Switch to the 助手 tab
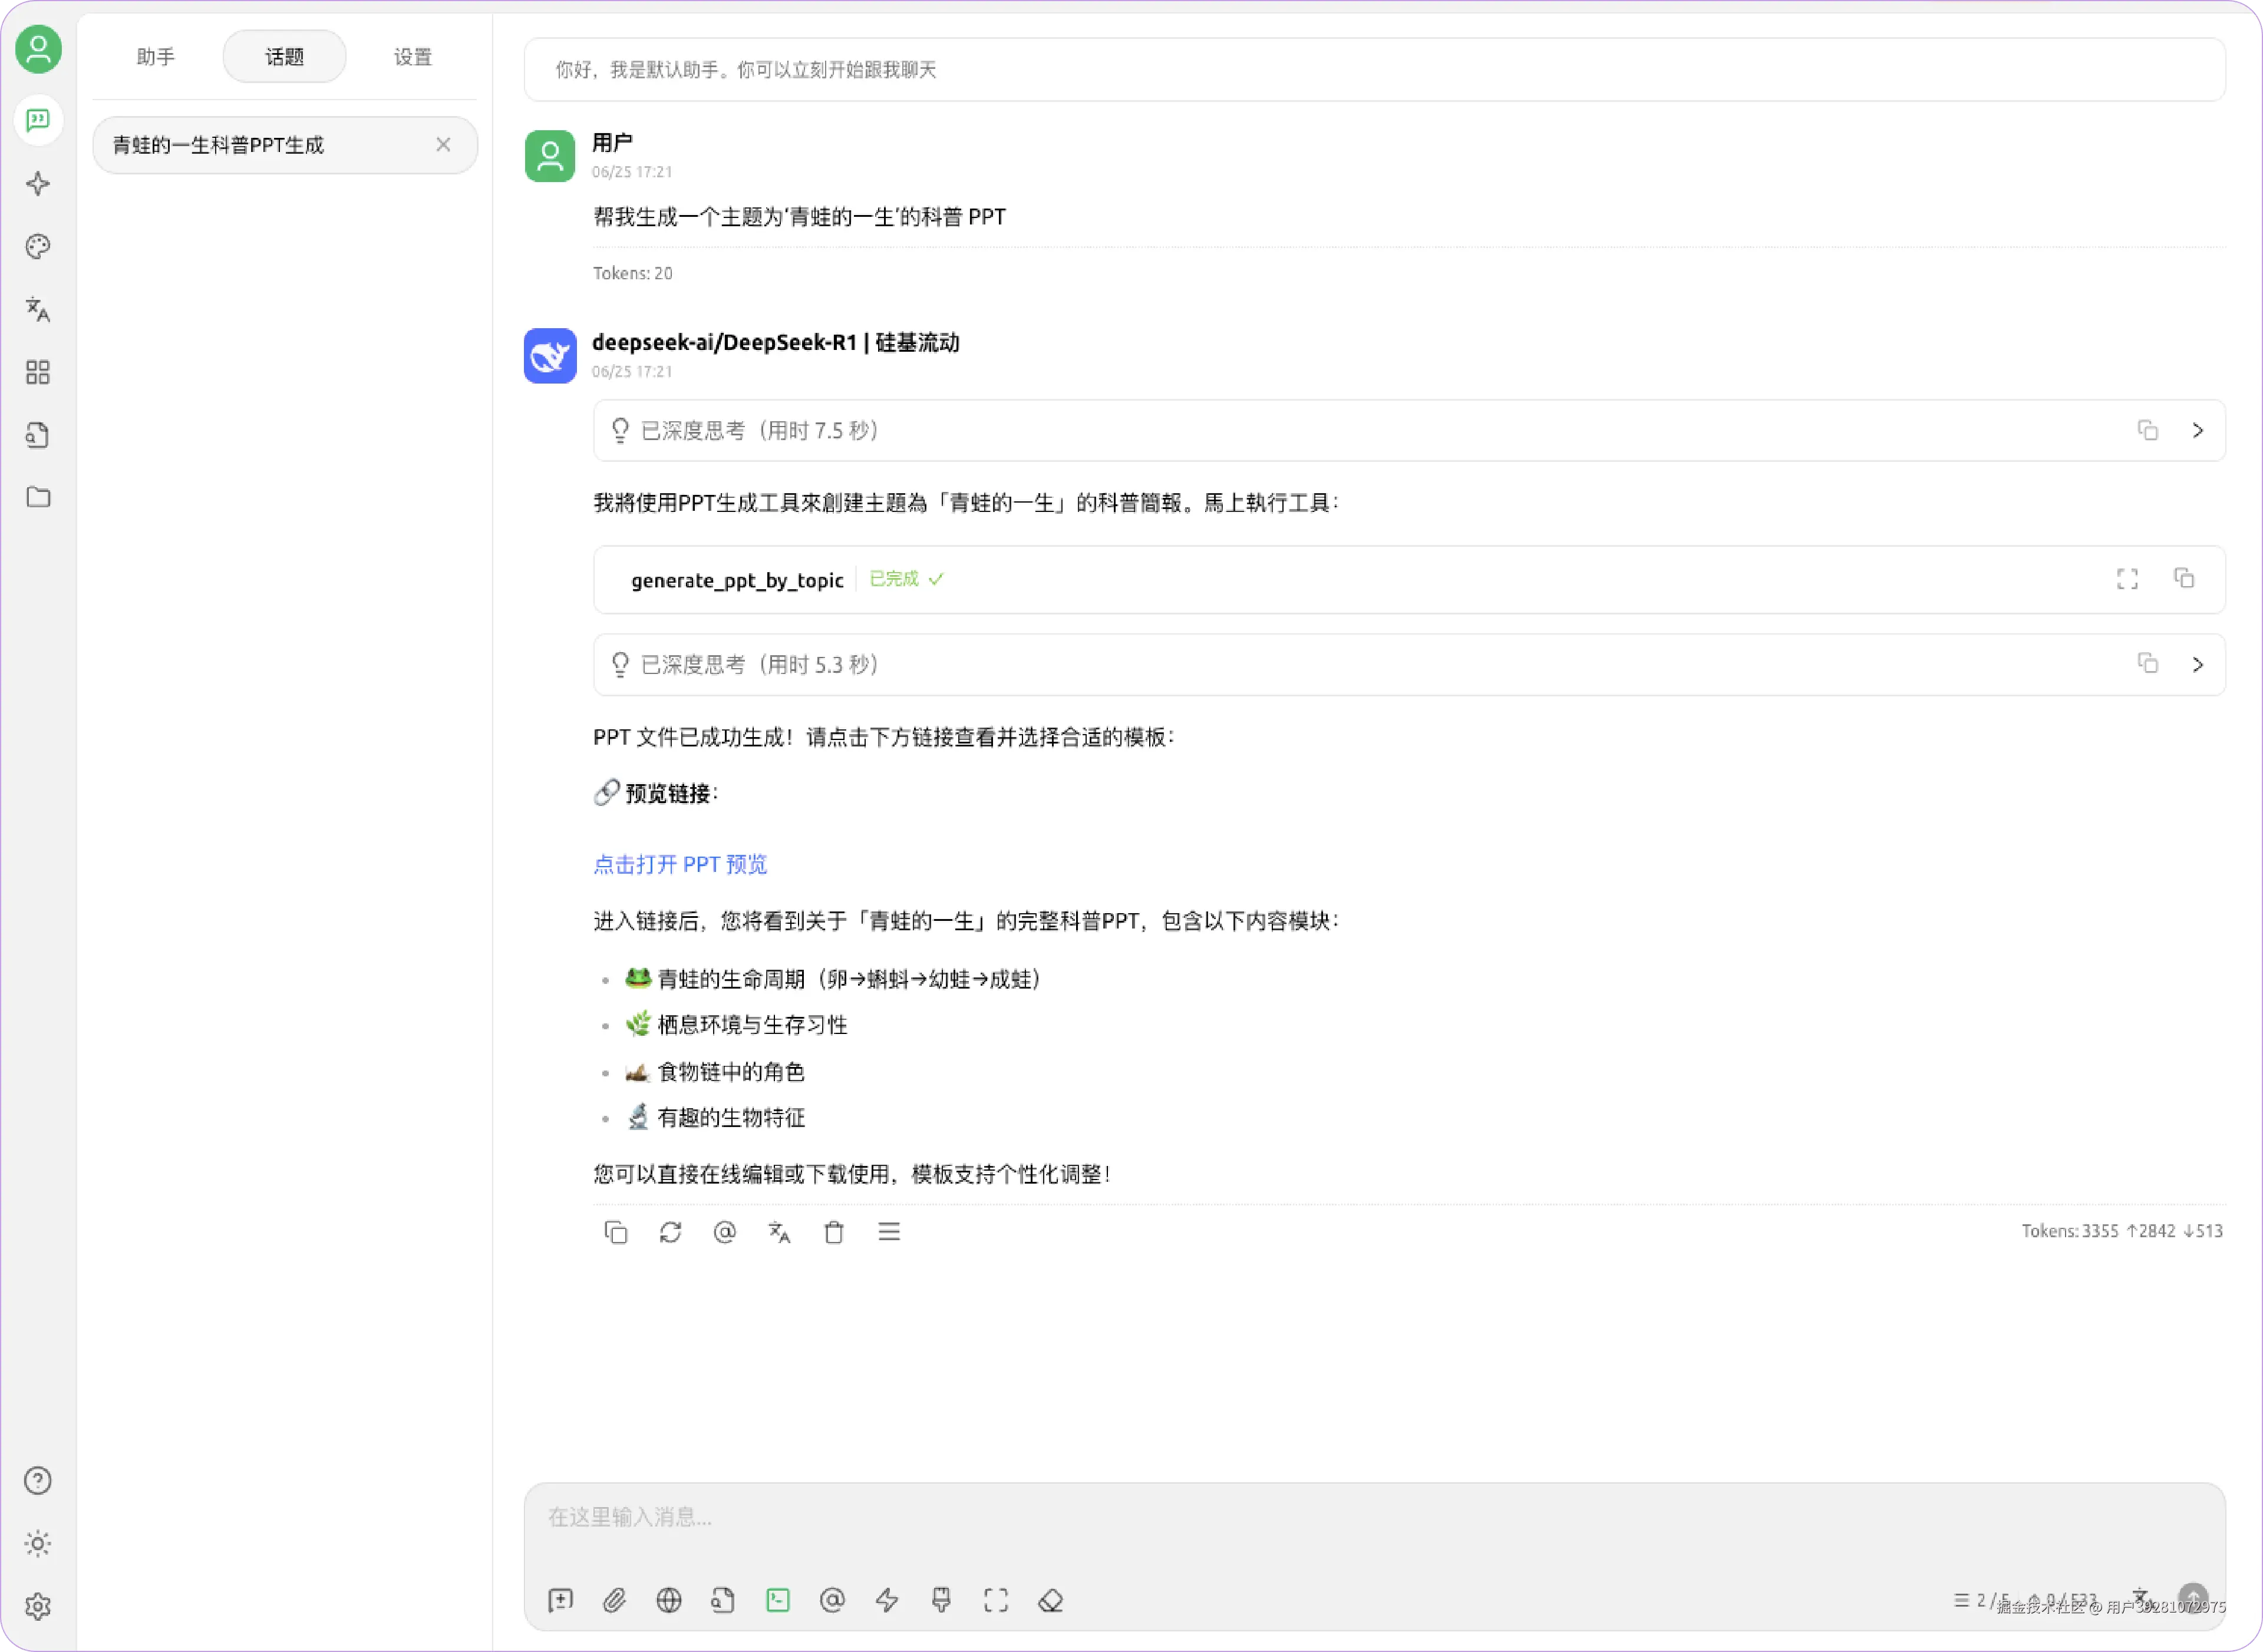Viewport: 2263px width, 1652px height. tap(155, 57)
